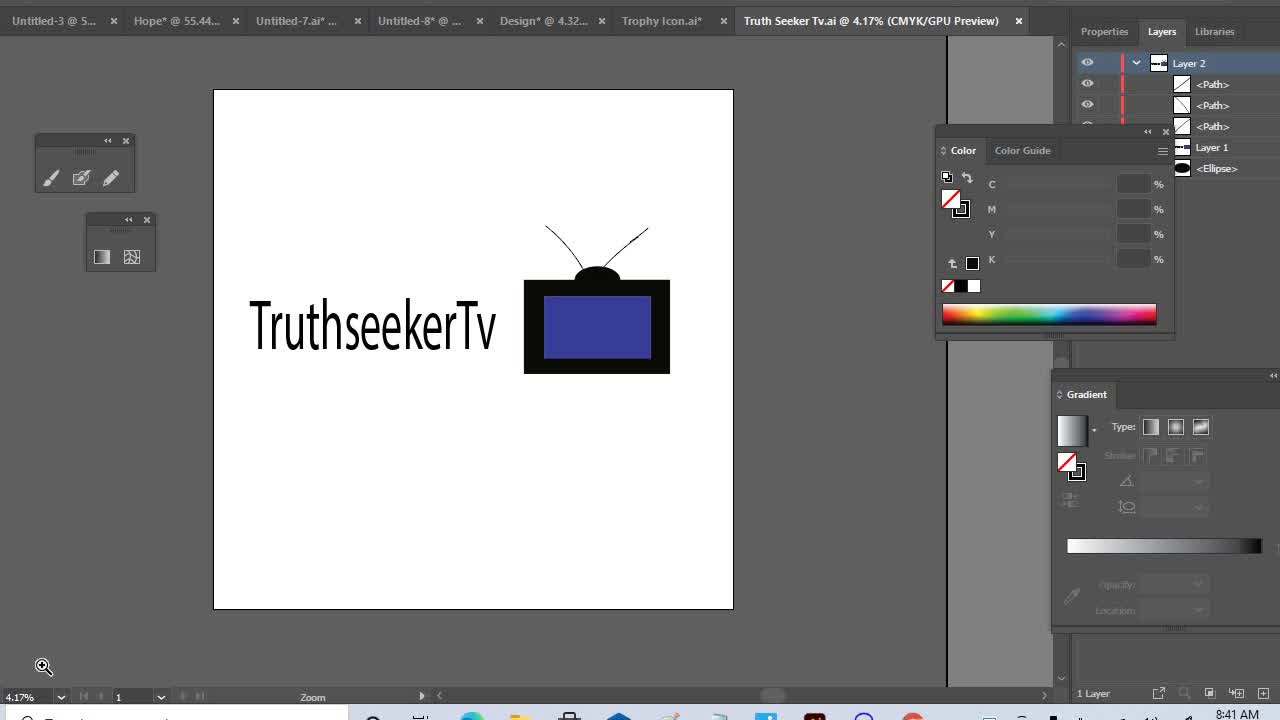Click the blue TV screen on artboard
The width and height of the screenshot is (1280, 720).
click(x=597, y=327)
